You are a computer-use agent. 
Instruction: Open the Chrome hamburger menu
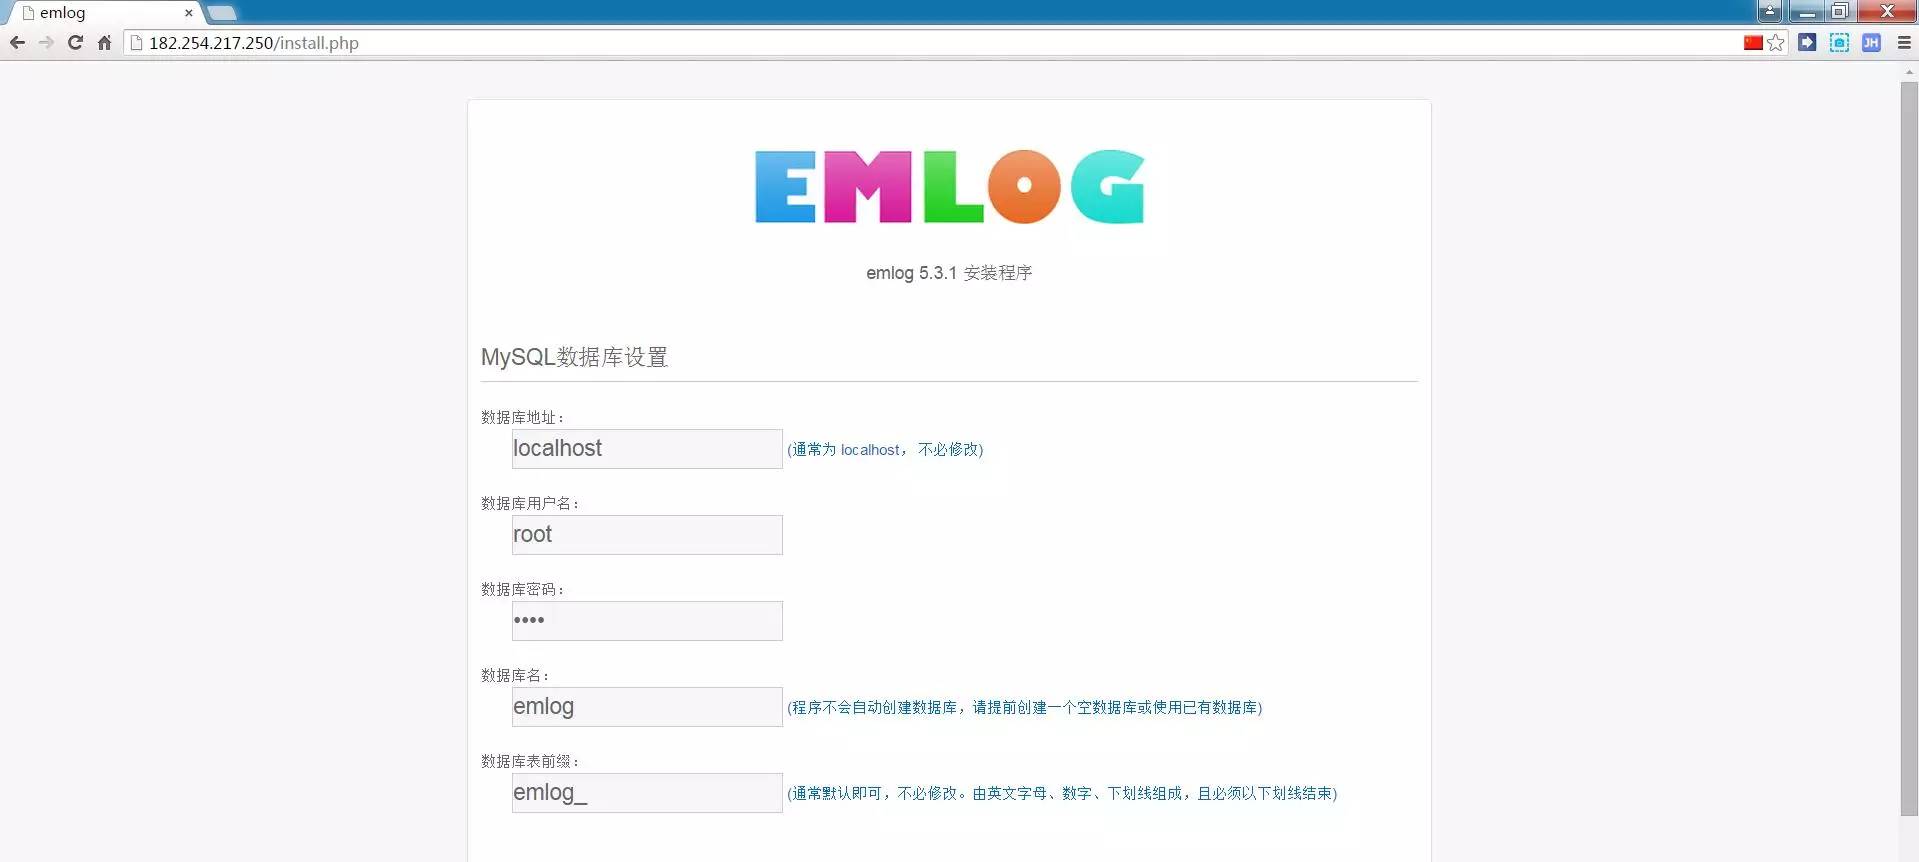[1904, 42]
